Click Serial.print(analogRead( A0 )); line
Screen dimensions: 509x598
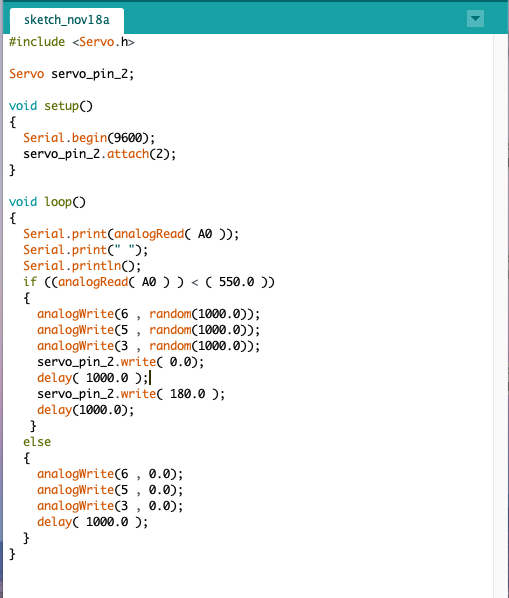pos(131,234)
